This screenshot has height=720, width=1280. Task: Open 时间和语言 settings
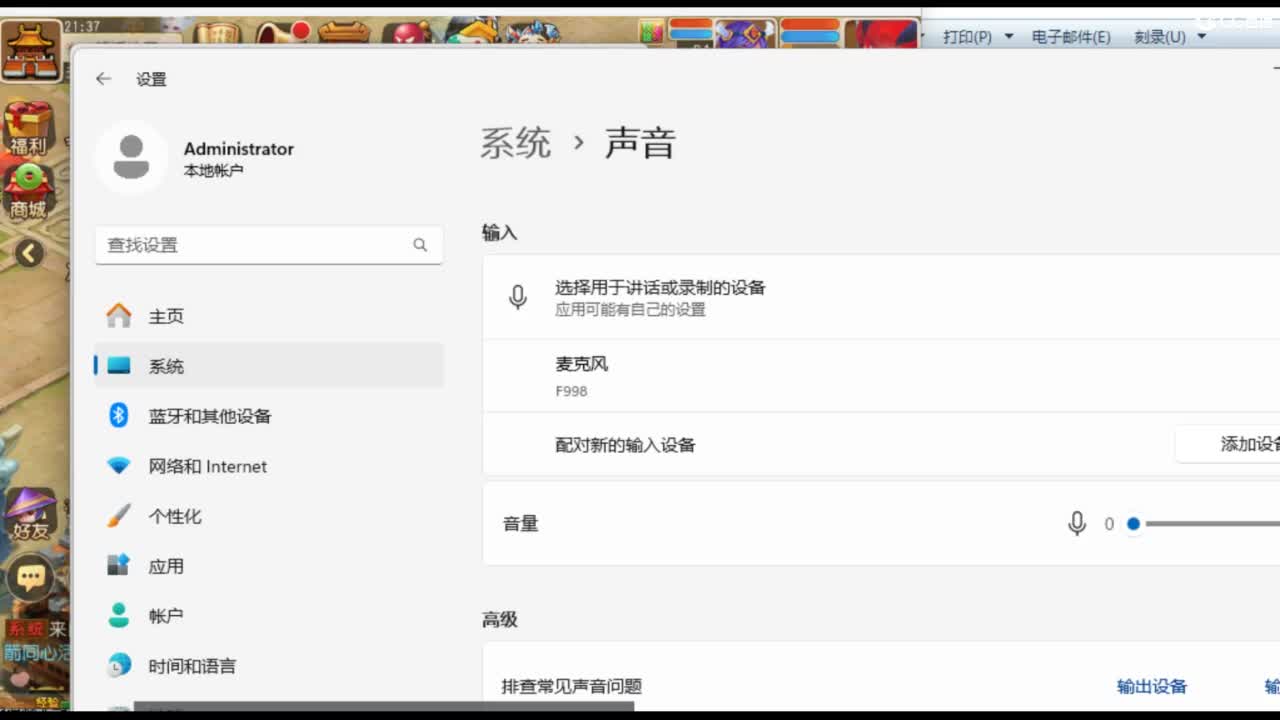tap(269, 666)
